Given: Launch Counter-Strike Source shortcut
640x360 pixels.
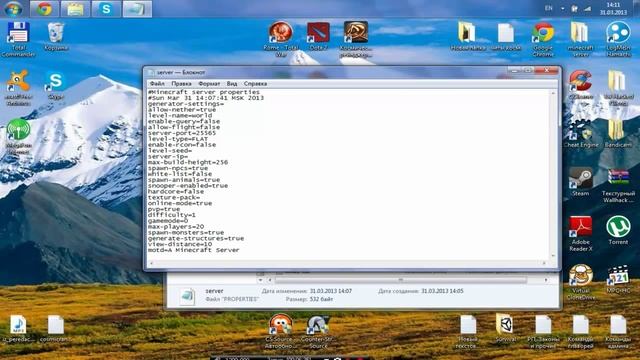Looking at the screenshot, I should [318, 331].
